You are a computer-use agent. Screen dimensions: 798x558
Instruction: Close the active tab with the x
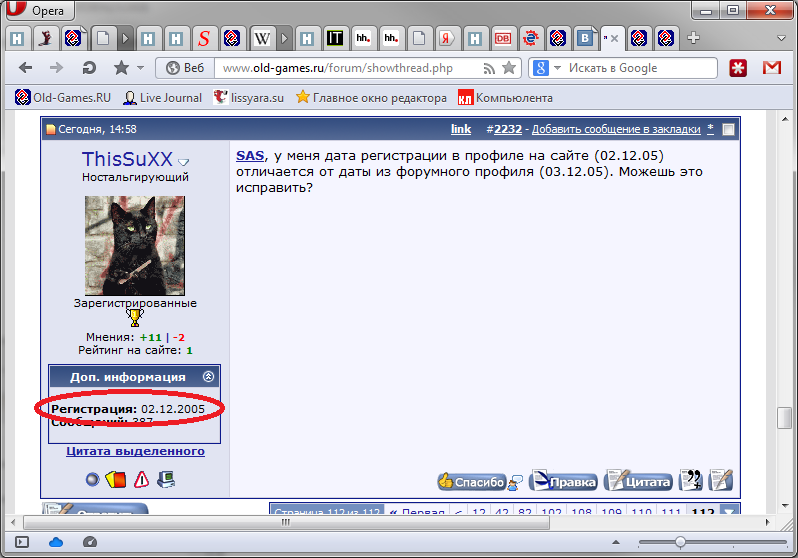[x=614, y=38]
